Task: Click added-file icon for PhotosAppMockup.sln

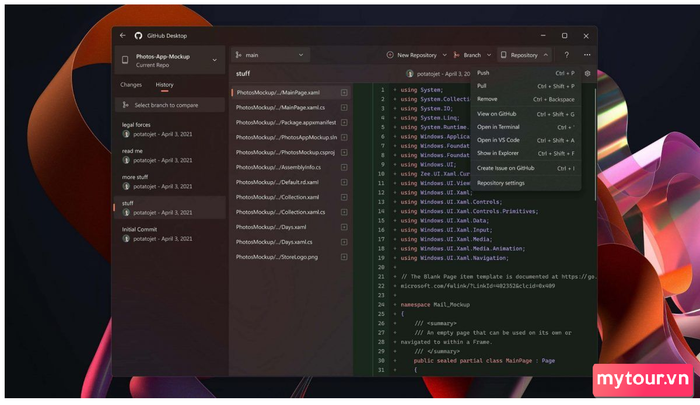Action: (344, 138)
